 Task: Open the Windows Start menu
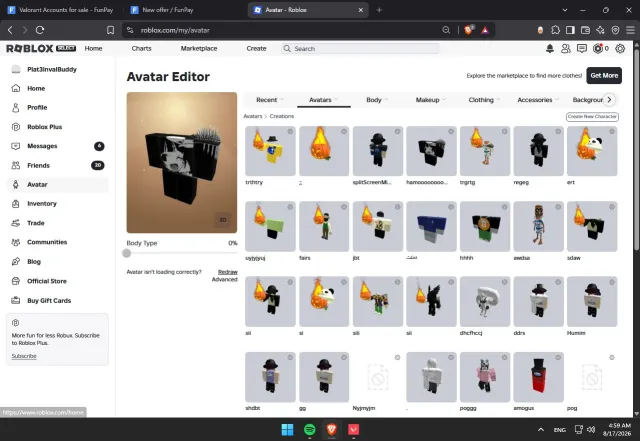tap(287, 429)
